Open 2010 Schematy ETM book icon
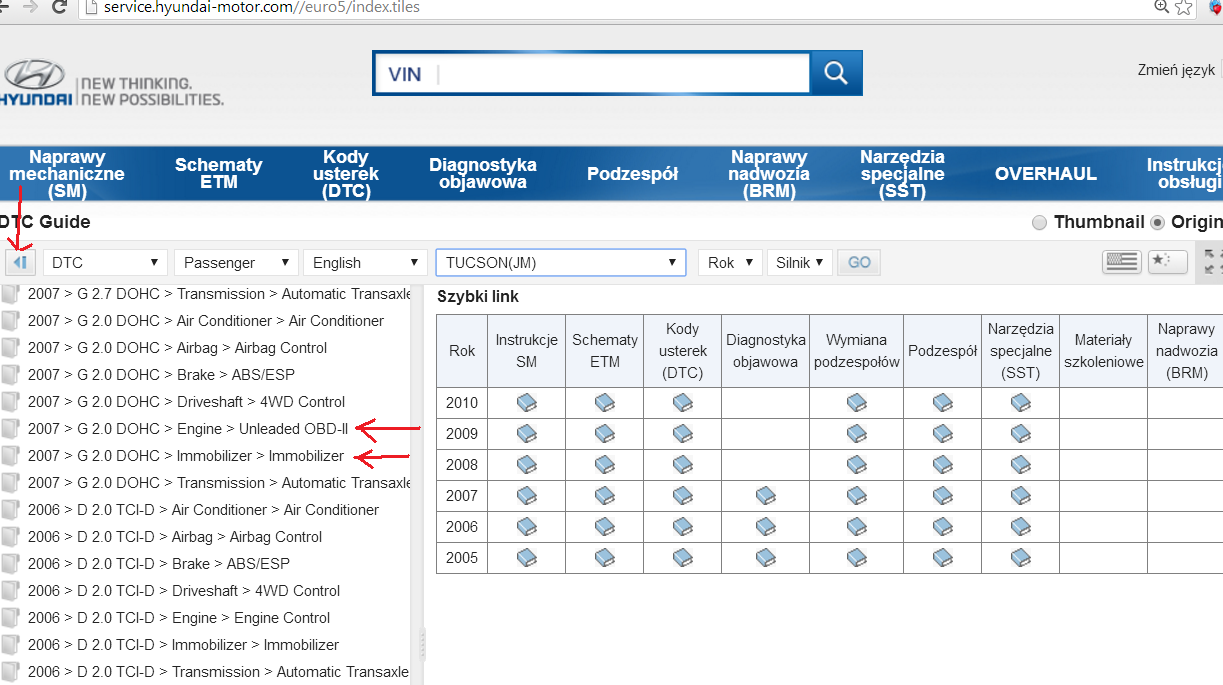Screen dimensions: 1223x685 point(605,403)
